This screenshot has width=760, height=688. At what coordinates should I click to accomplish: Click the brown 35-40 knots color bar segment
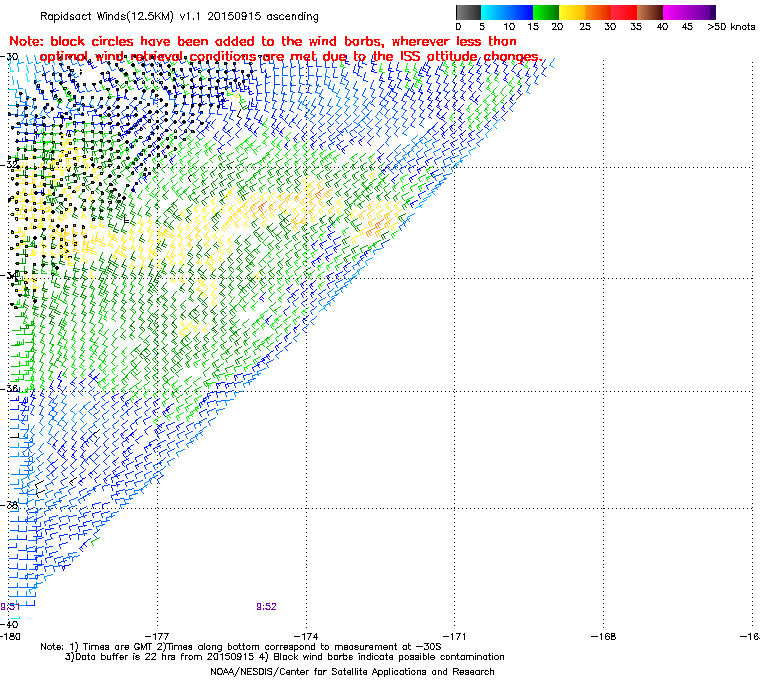tap(650, 12)
